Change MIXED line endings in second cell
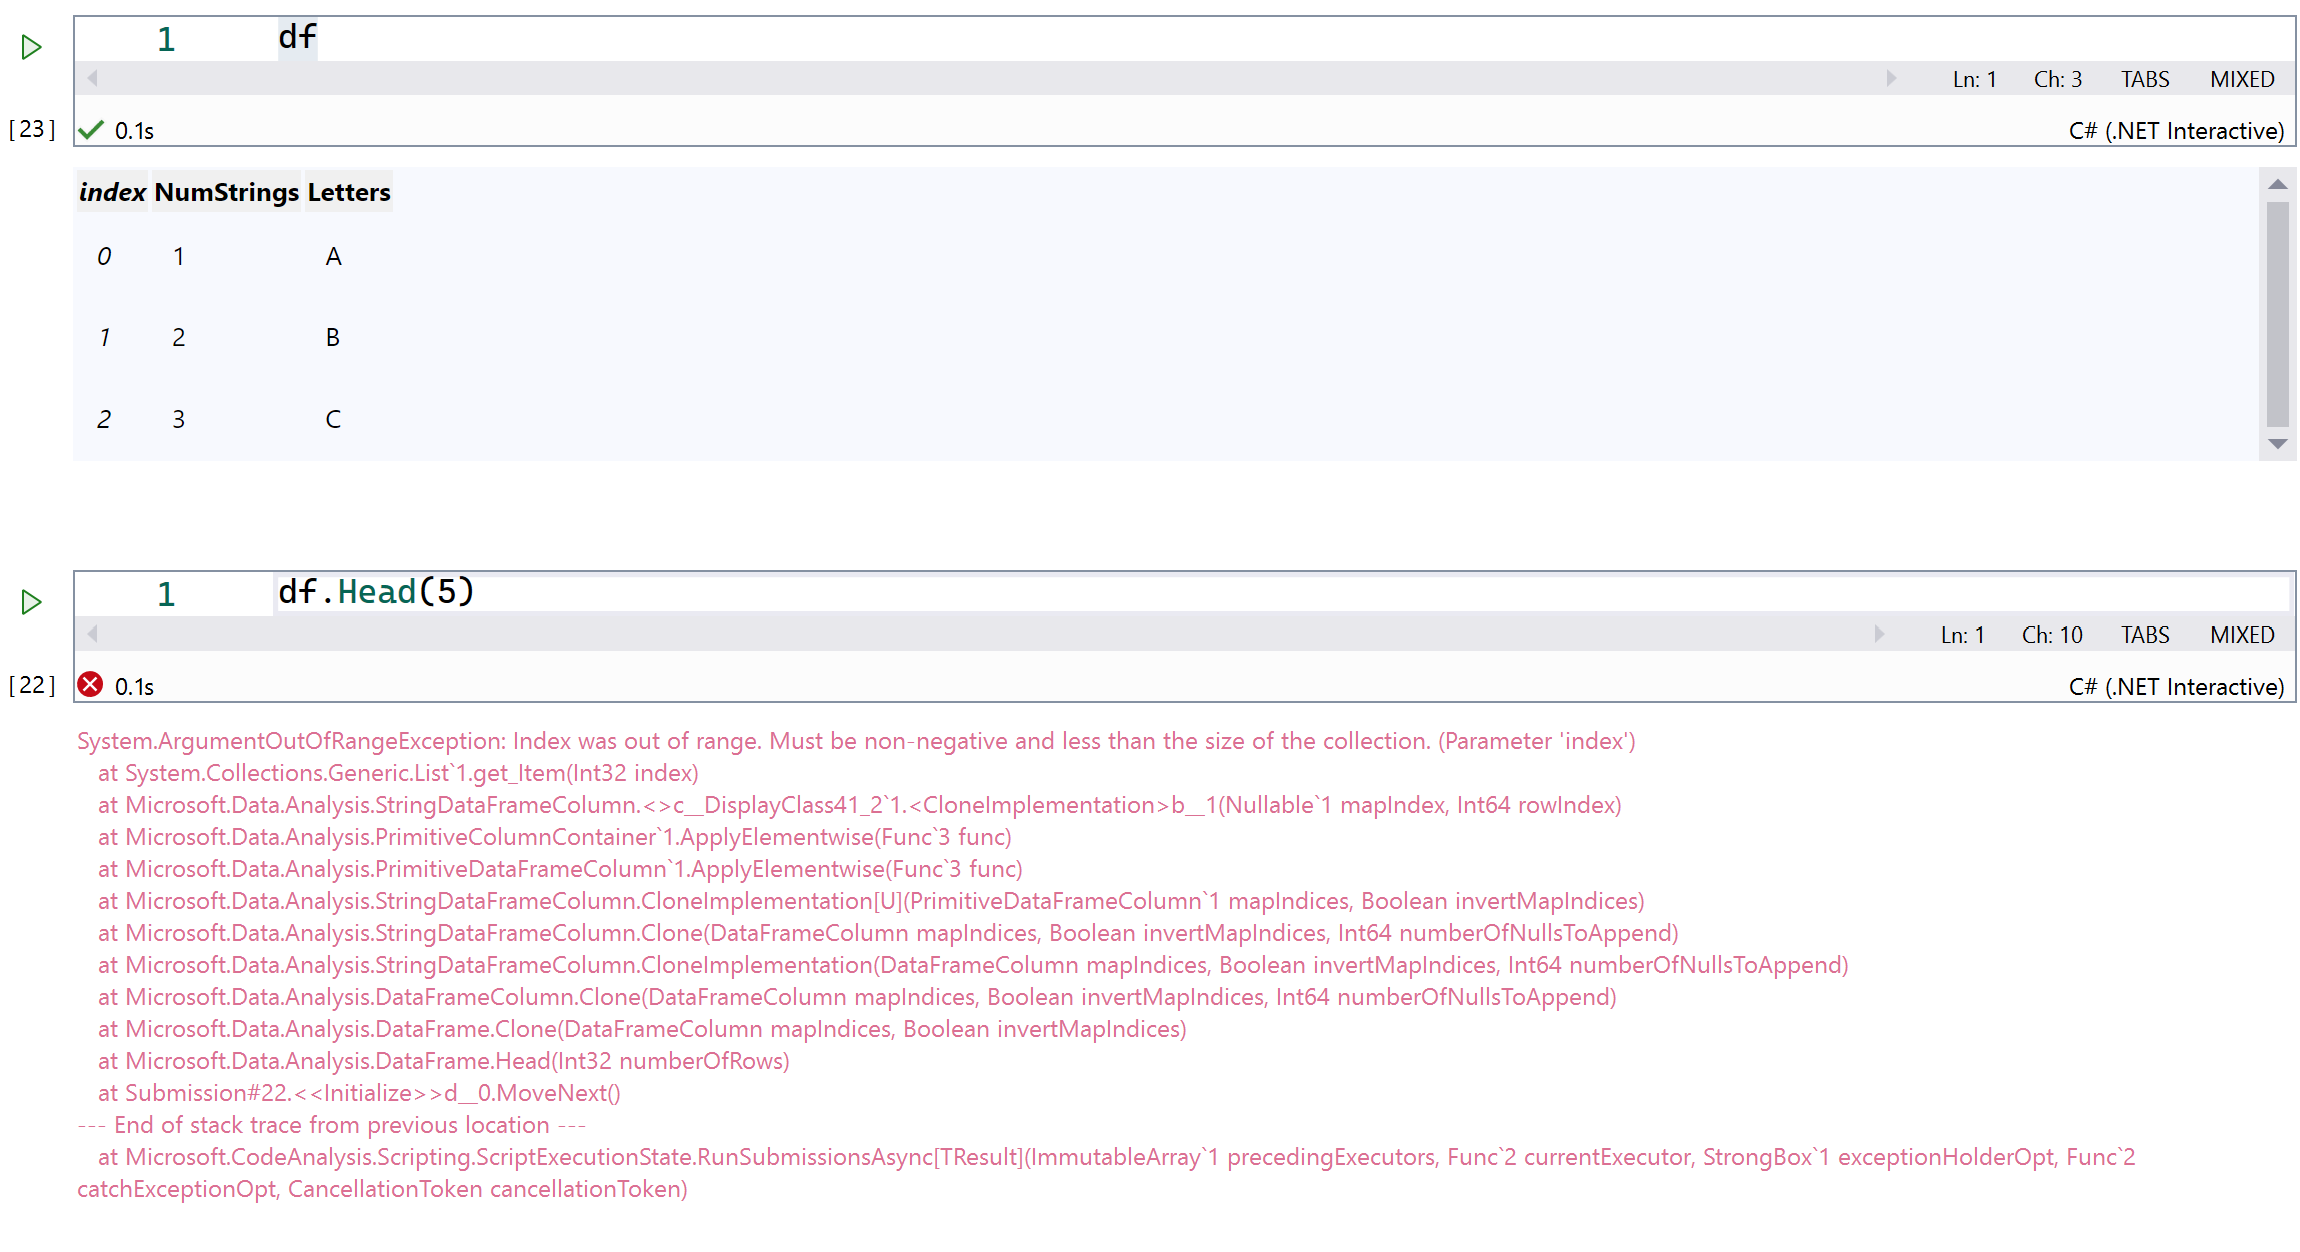The width and height of the screenshot is (2300, 1252). point(2242,635)
